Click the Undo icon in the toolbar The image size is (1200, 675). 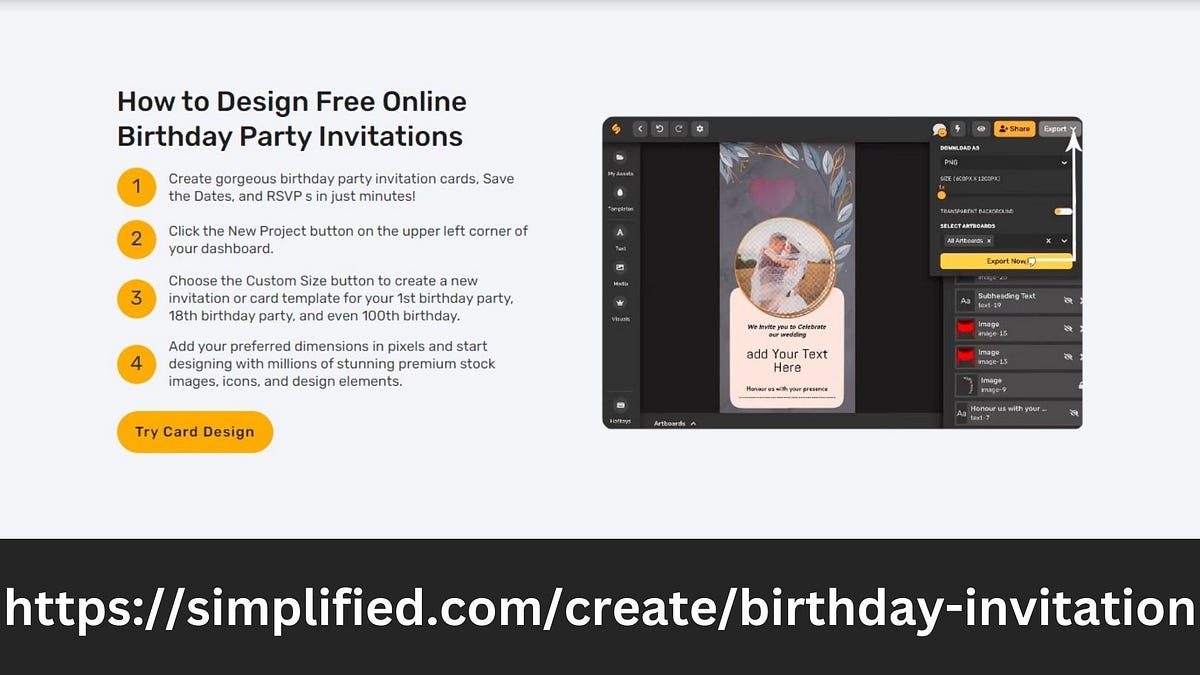coord(659,128)
